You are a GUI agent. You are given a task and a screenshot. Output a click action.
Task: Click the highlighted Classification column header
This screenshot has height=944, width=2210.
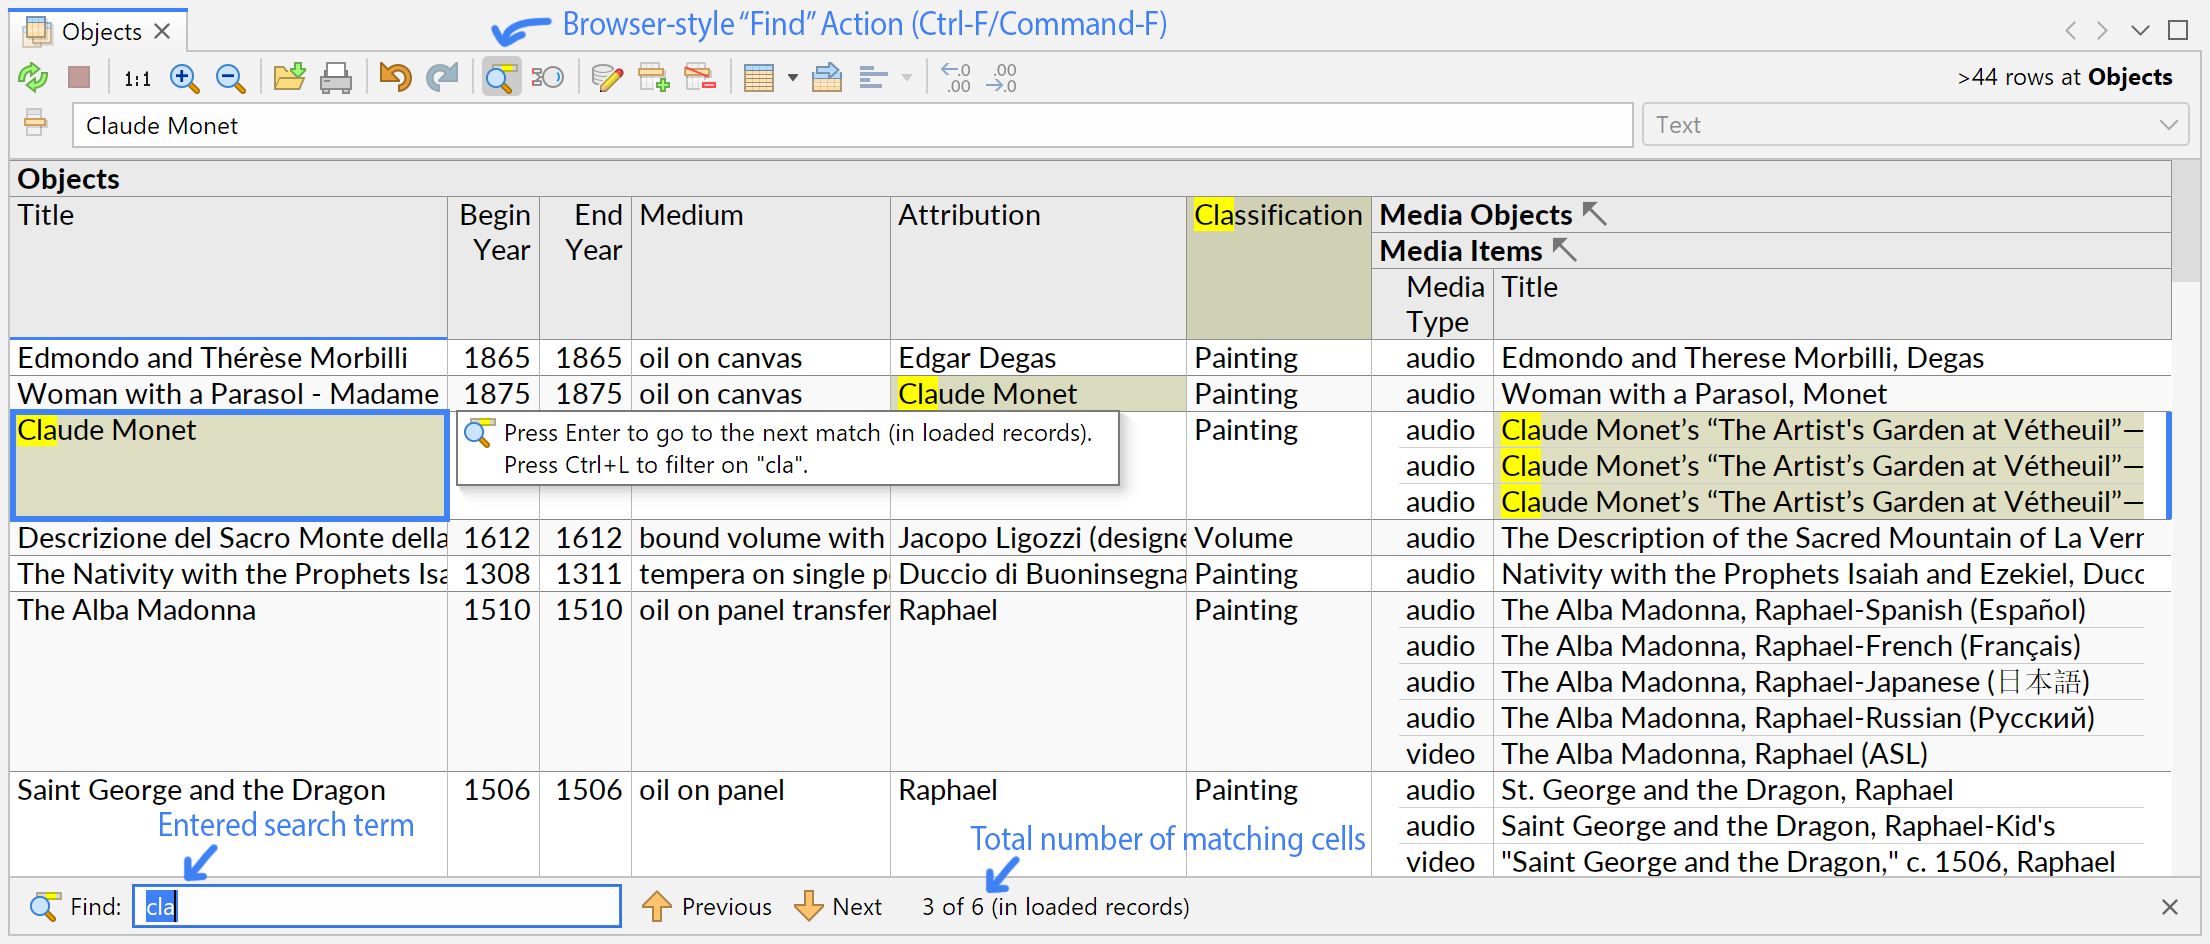1279,267
